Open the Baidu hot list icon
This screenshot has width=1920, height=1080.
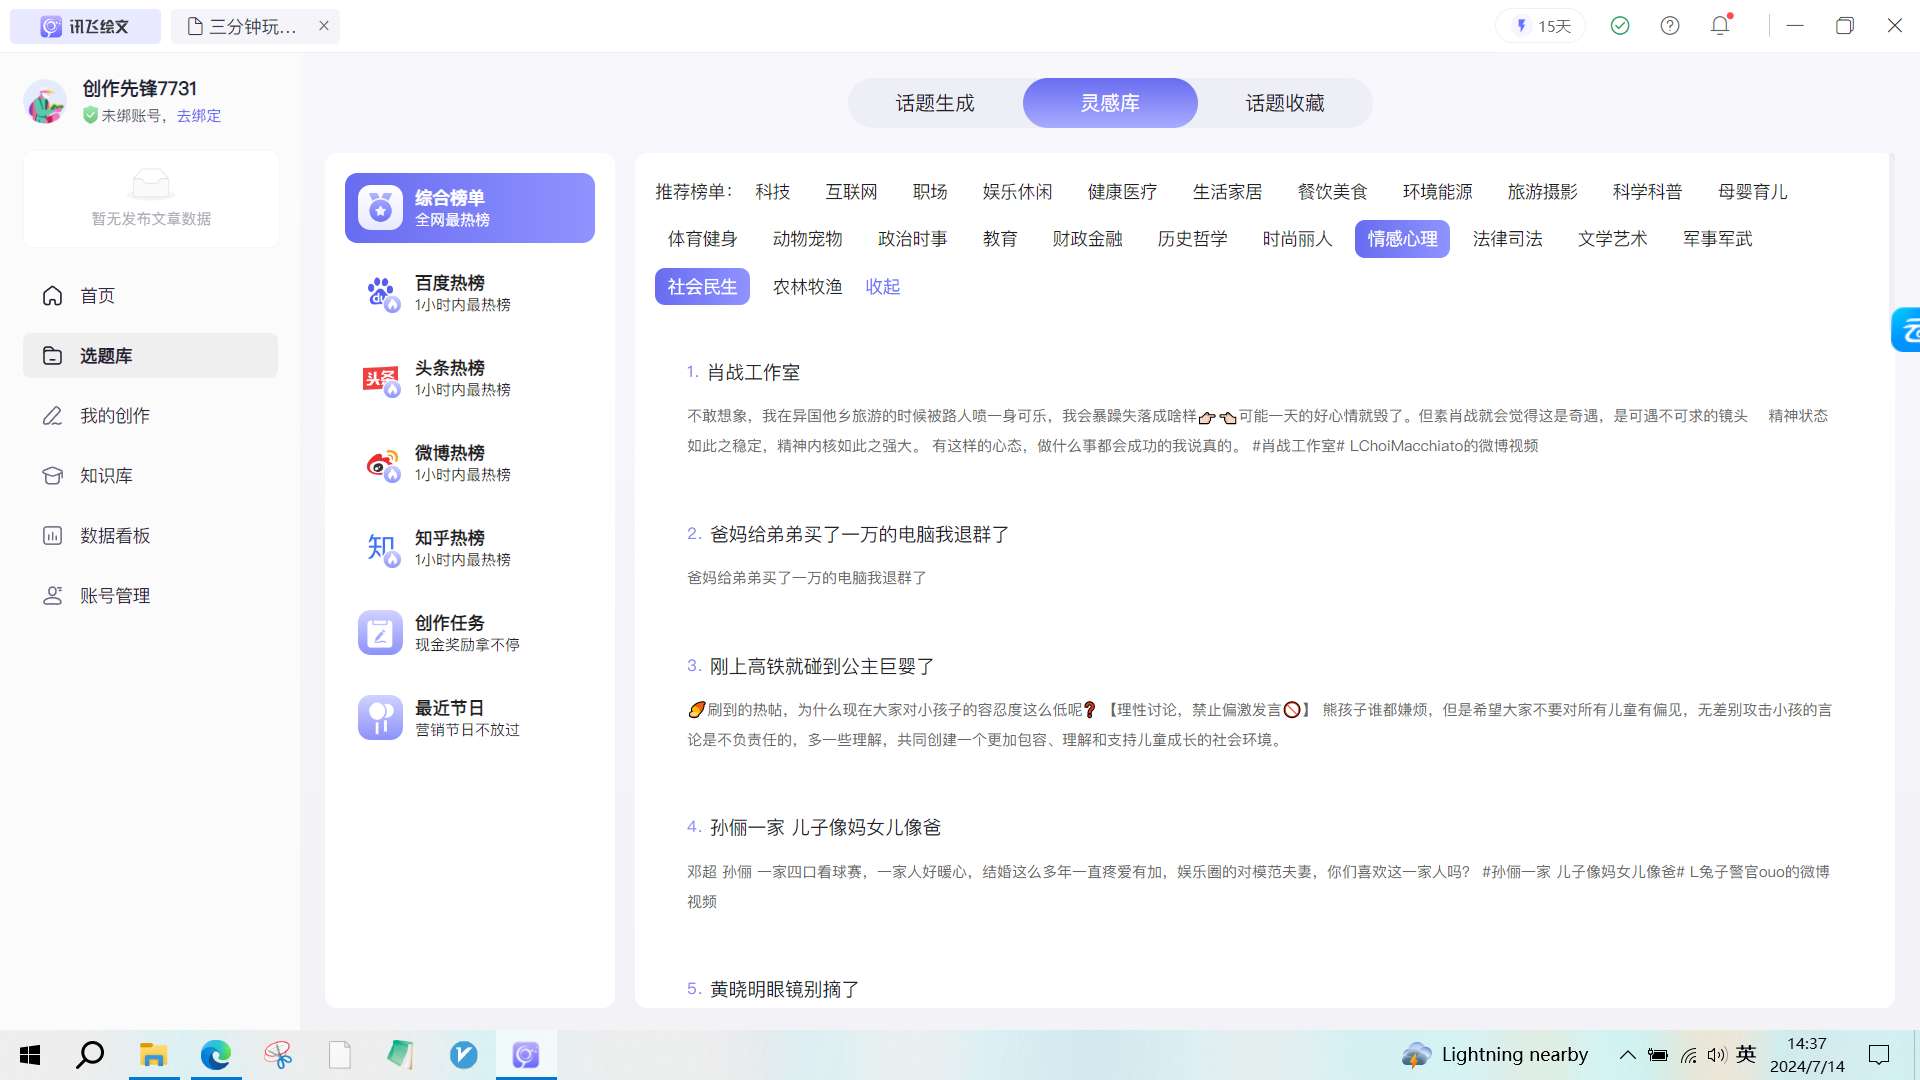point(381,293)
